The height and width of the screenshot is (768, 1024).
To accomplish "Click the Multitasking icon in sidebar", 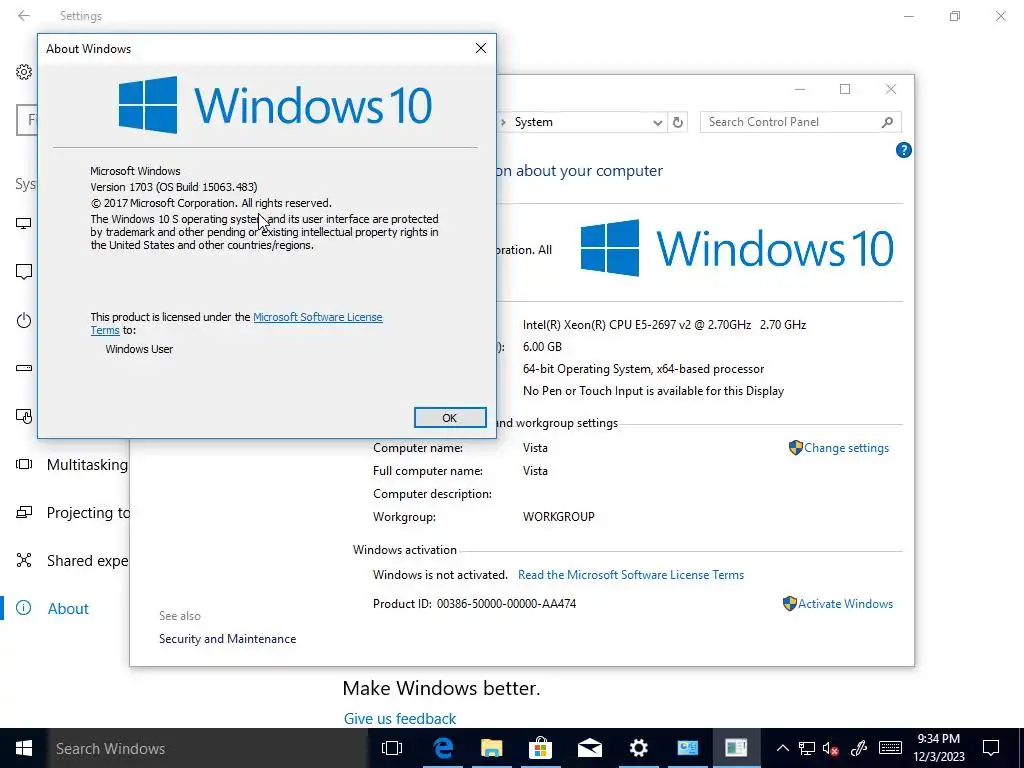I will (x=24, y=464).
